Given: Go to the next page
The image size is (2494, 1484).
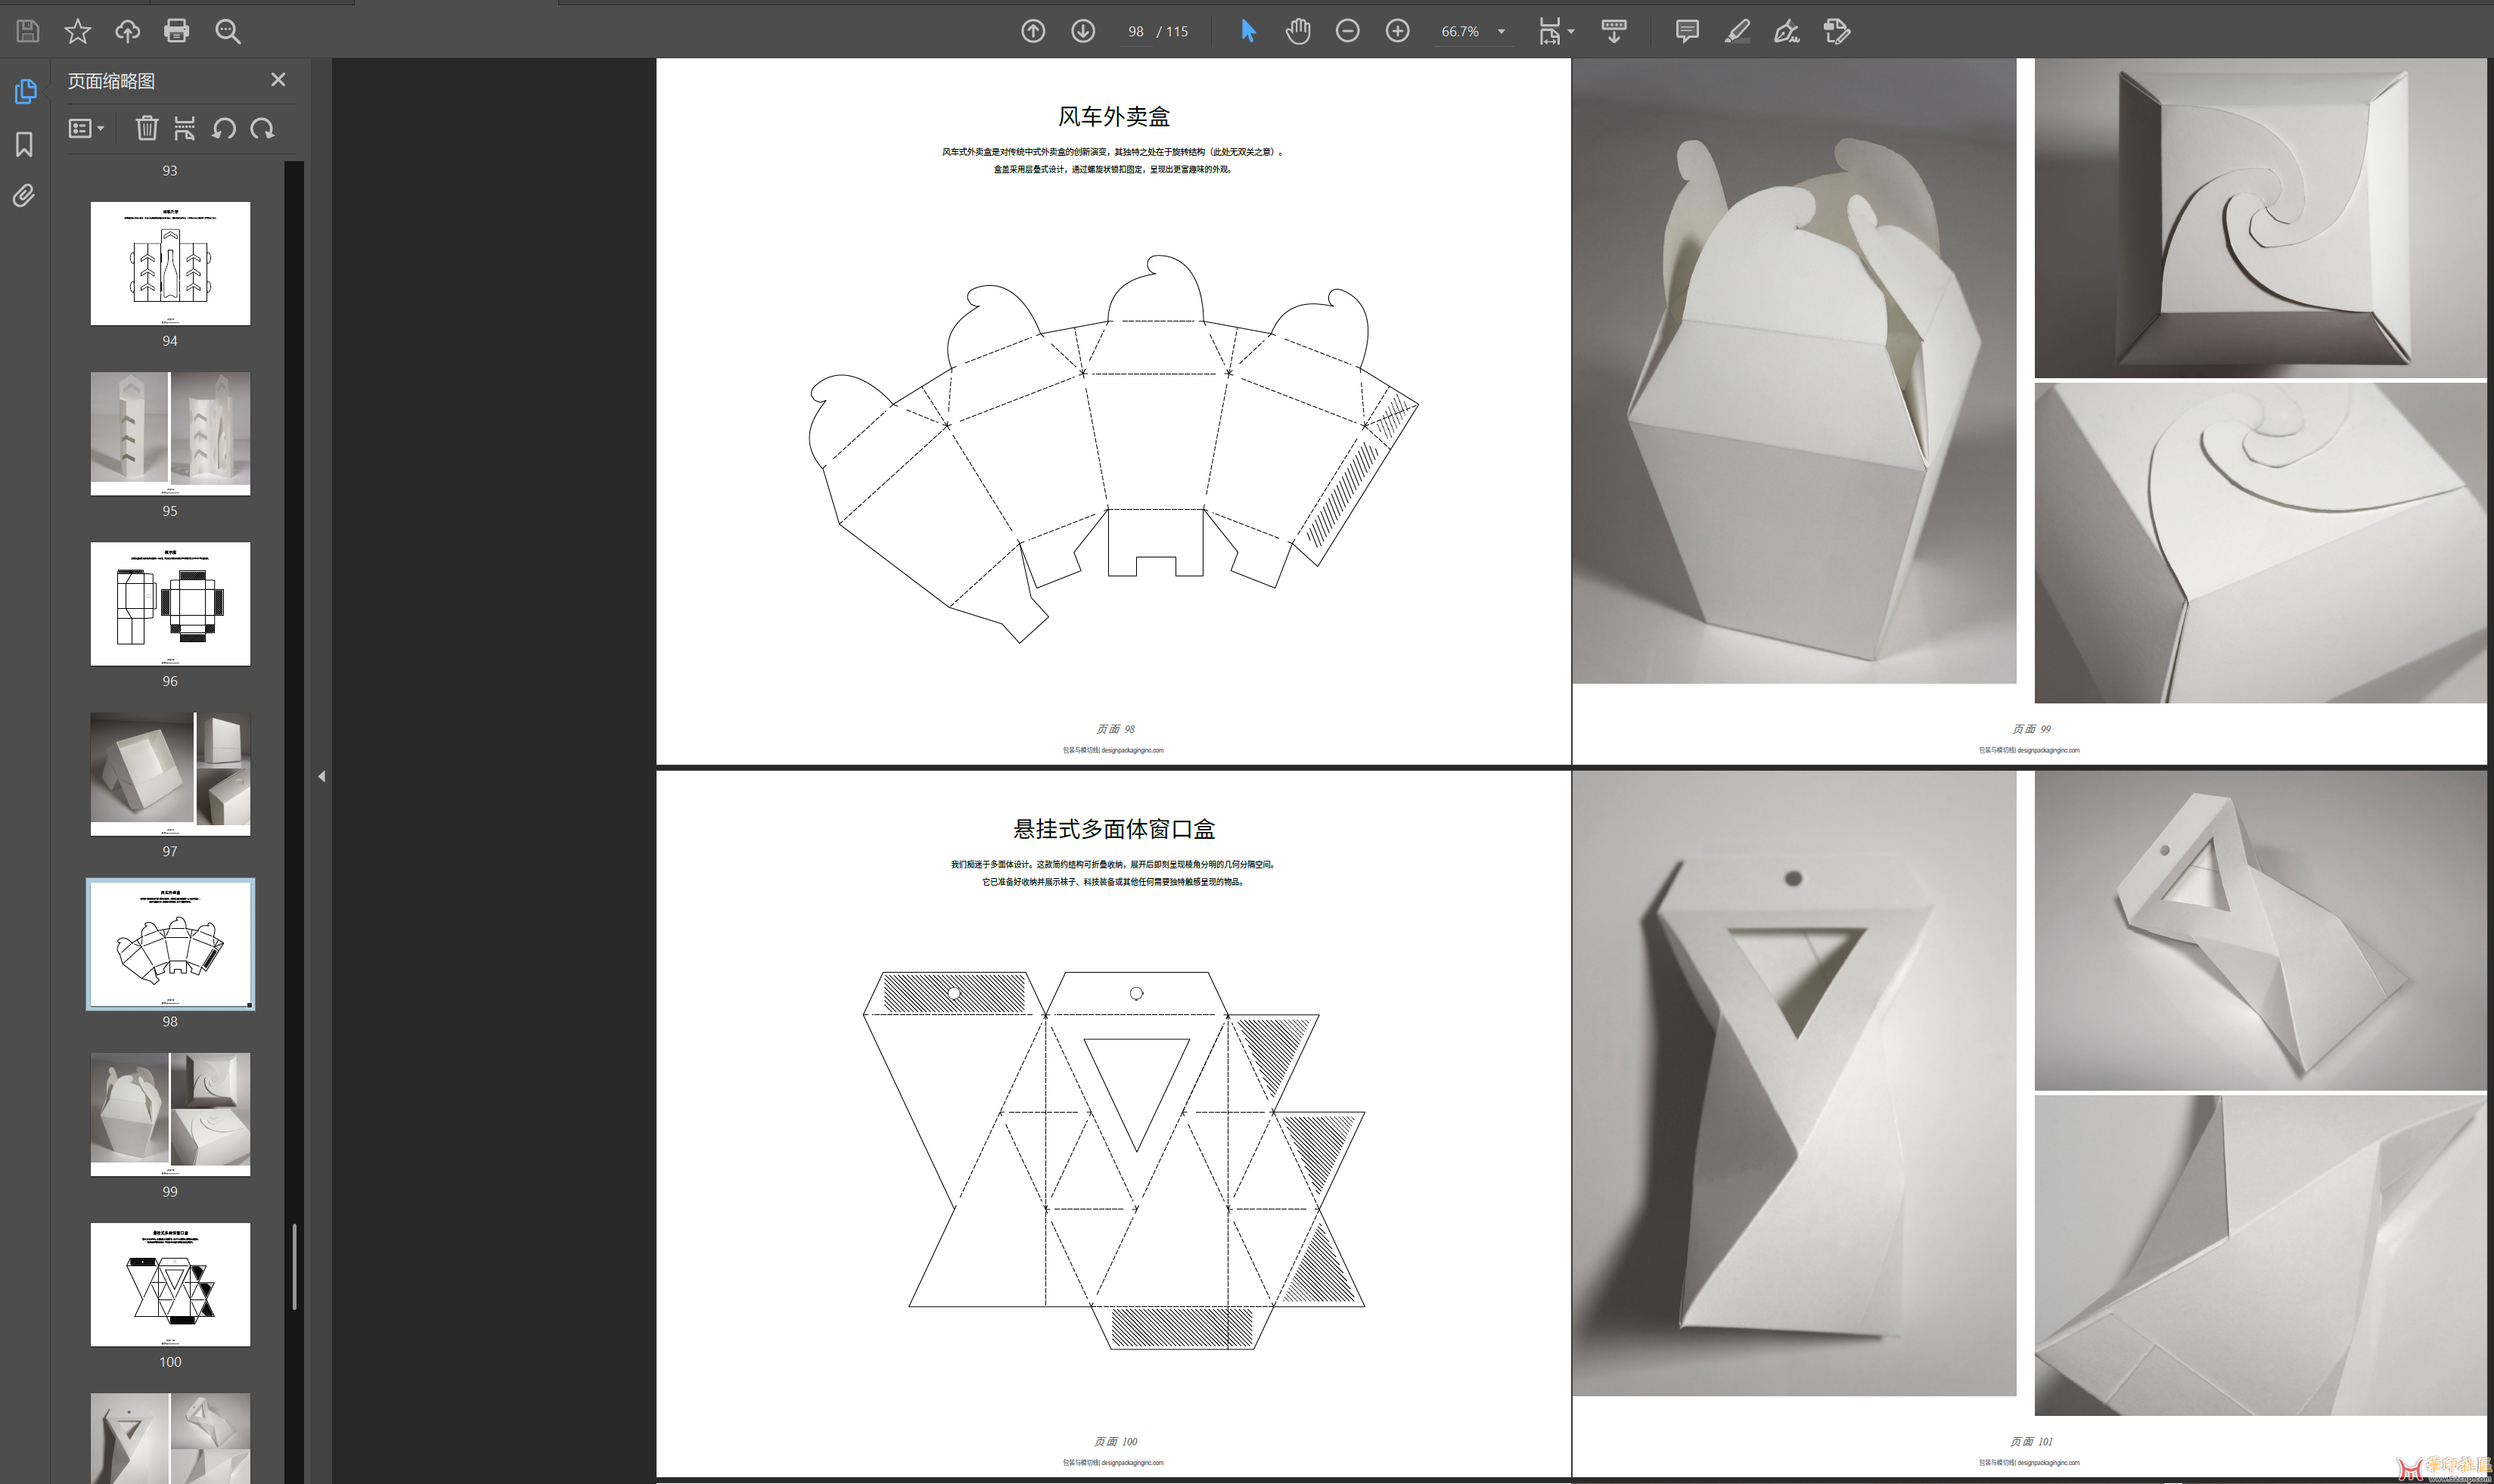Looking at the screenshot, I should pos(1083,31).
